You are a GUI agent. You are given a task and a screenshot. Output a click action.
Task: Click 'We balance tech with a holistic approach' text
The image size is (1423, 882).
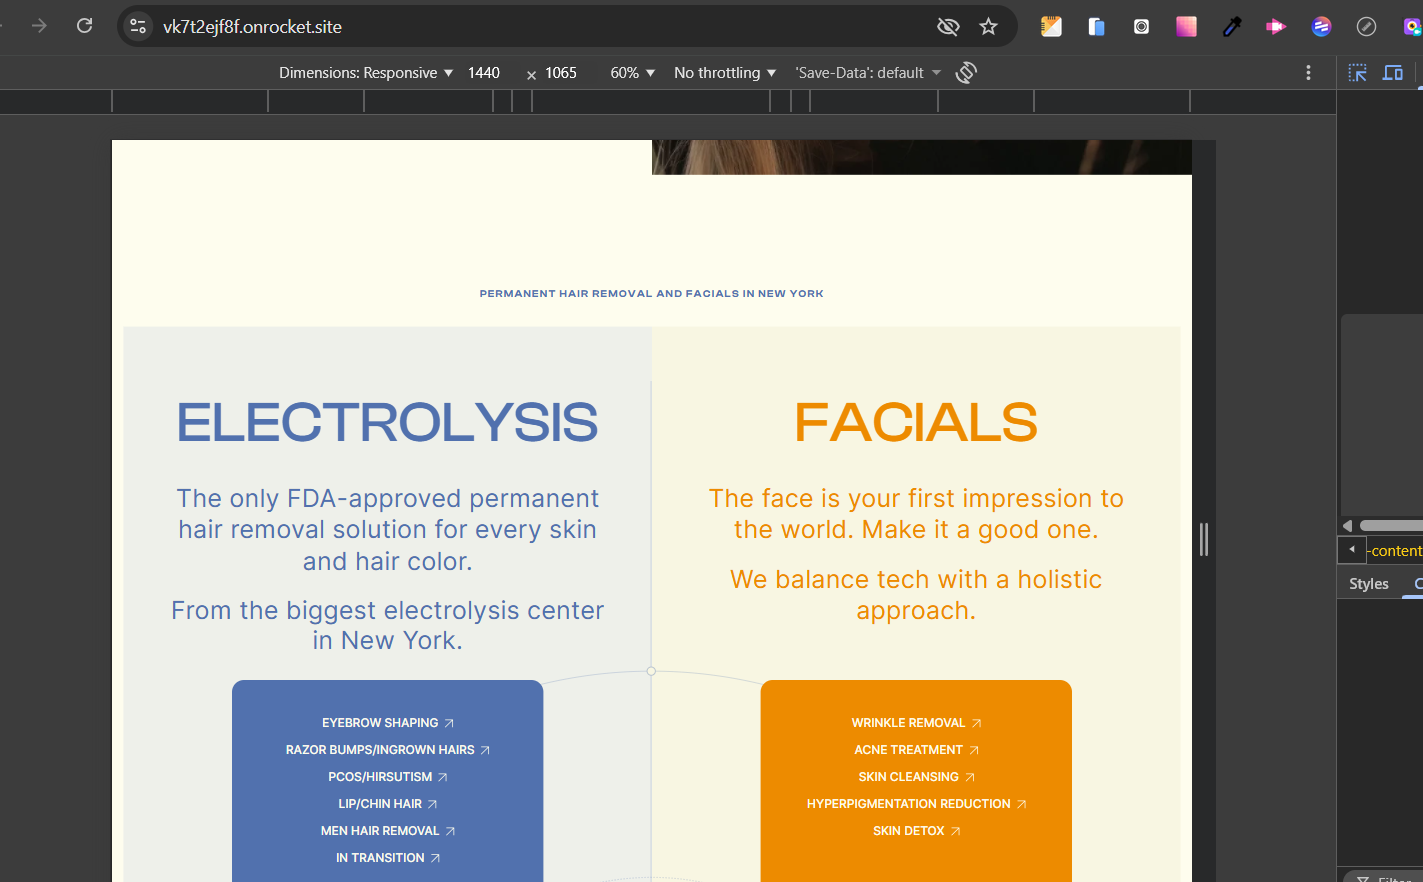pos(916,595)
